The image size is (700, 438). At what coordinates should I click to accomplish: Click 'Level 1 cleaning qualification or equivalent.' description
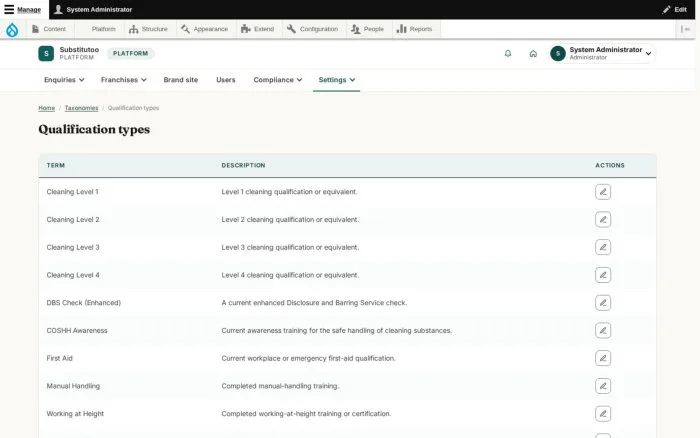point(289,192)
